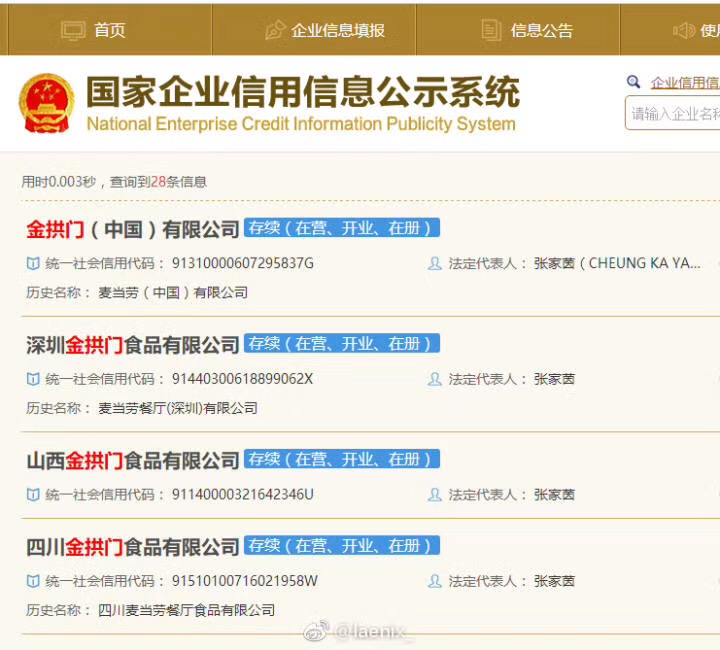Click historical name 麦当劳（中国）有限公司
Viewport: 720px width, 650px height.
click(173, 292)
